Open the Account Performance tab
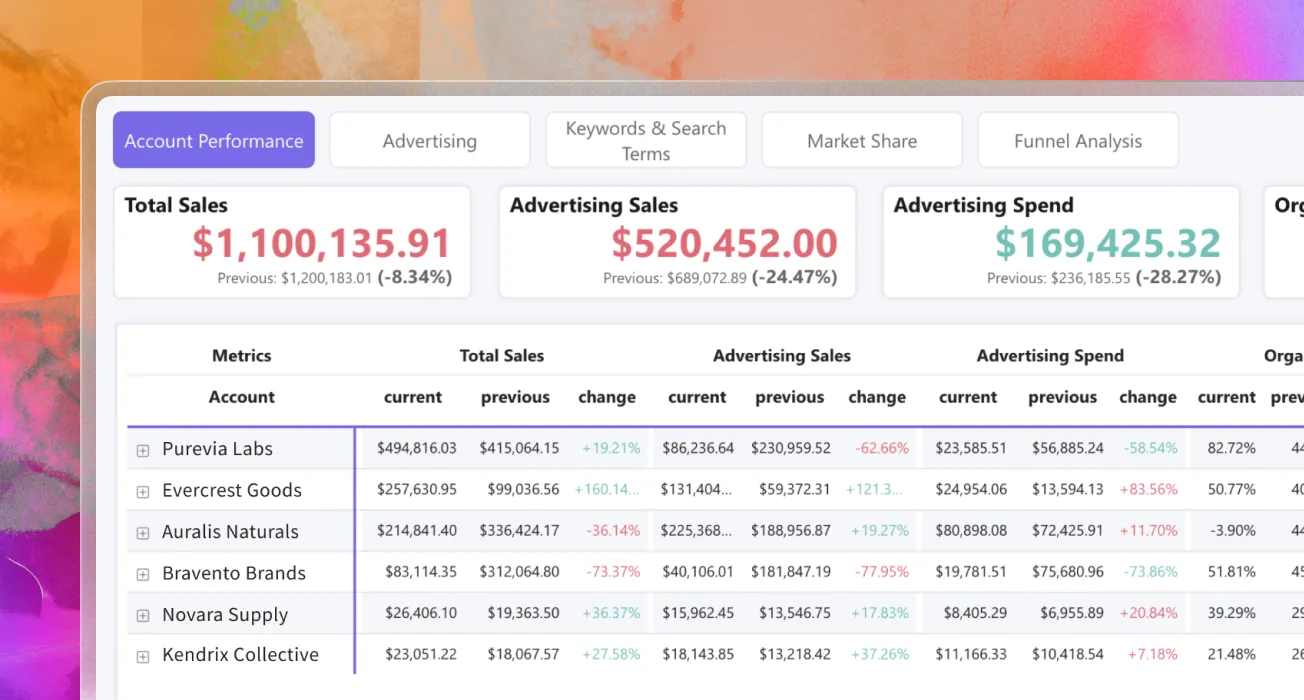This screenshot has height=700, width=1304. 214,140
